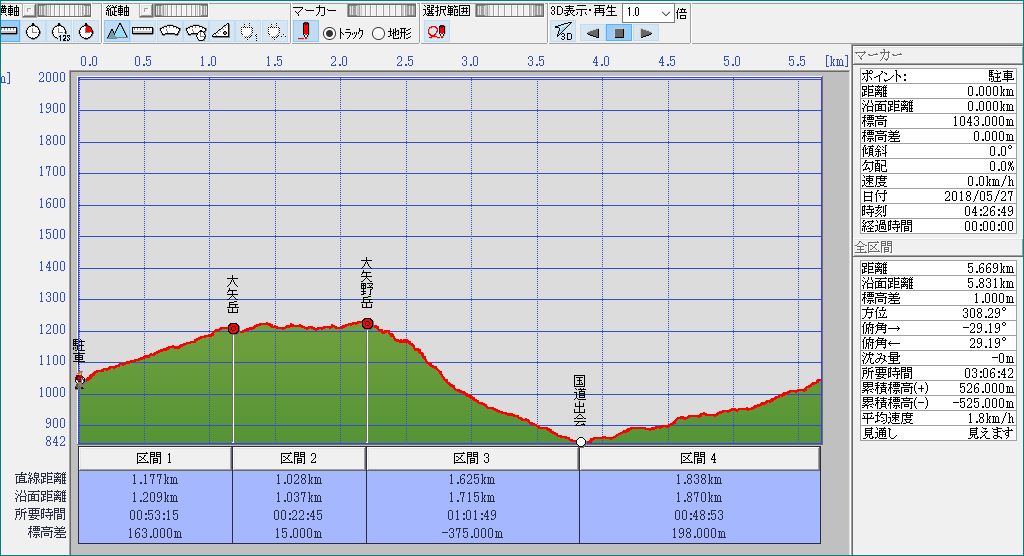Stop 3D playback
The width and height of the screenshot is (1024, 556).
(x=619, y=33)
